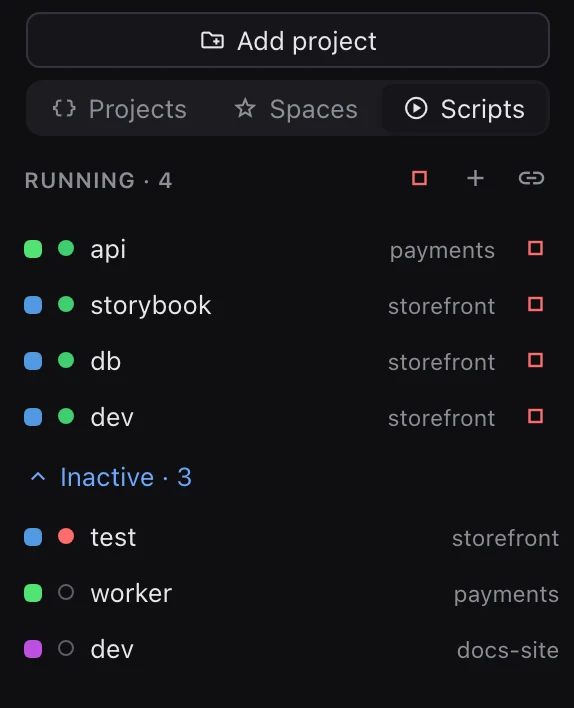Image resolution: width=574 pixels, height=708 pixels.
Task: Click the play-circle icon on the Scripts tab
Action: [416, 108]
